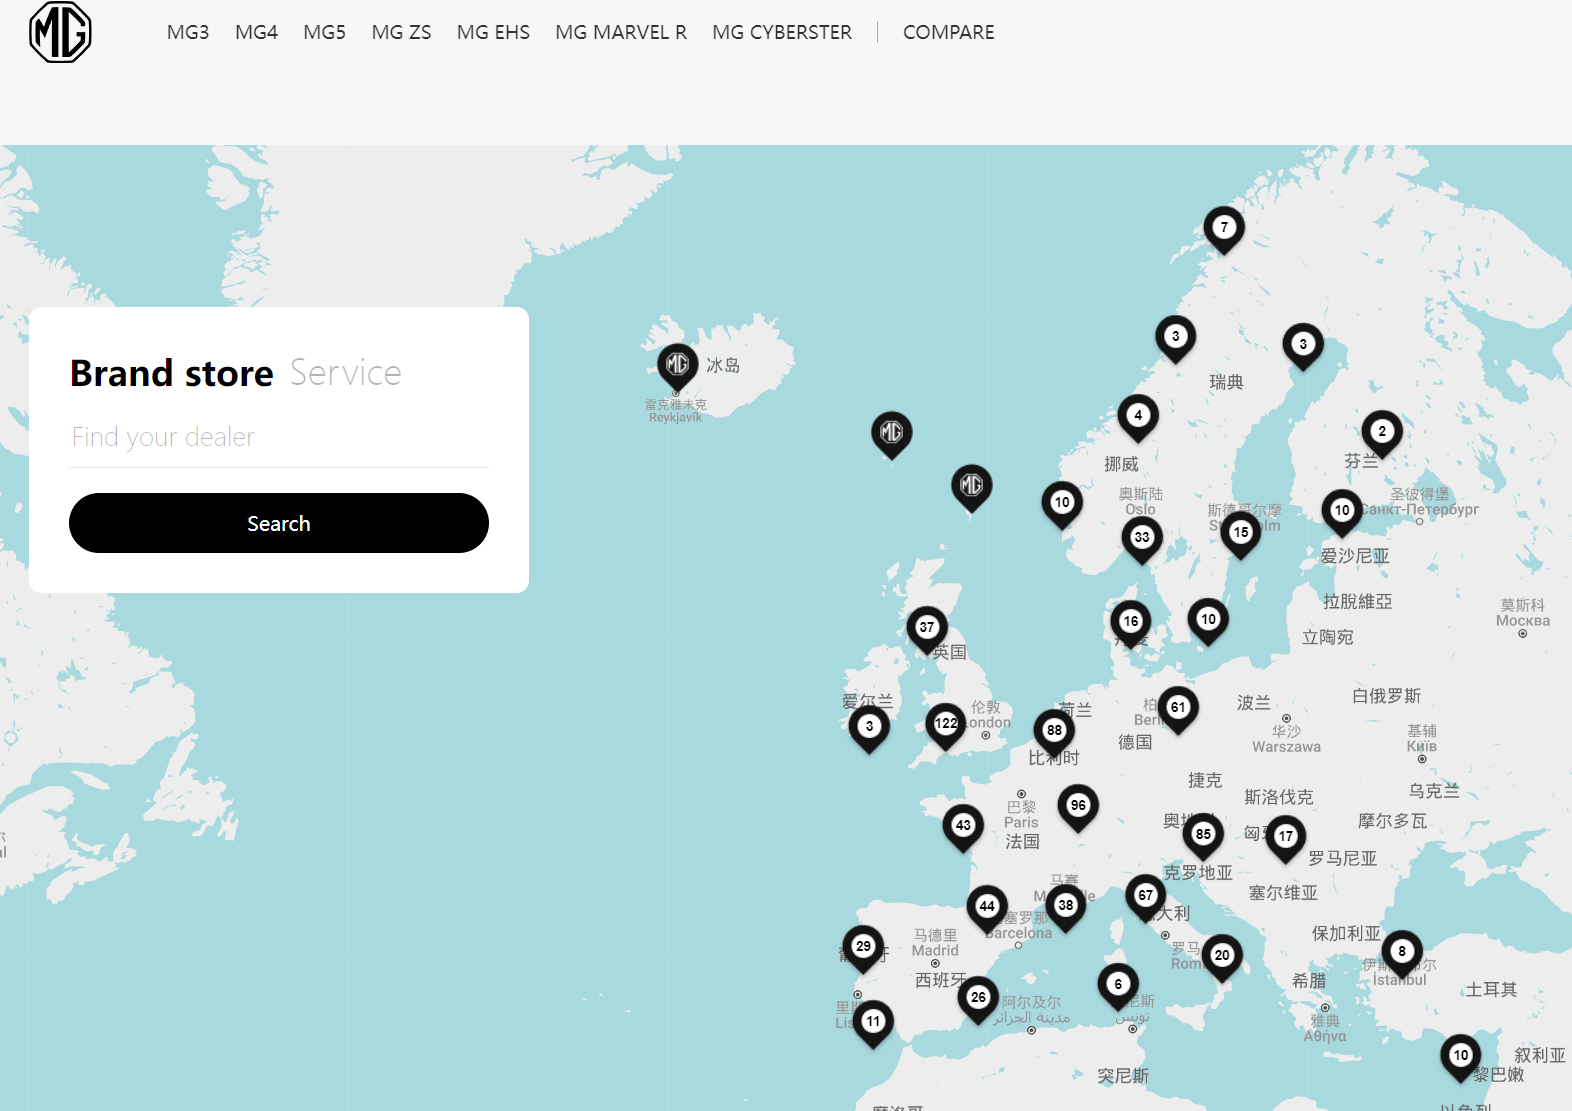Open the MG CYBERSTER menu item
The height and width of the screenshot is (1111, 1572).
(781, 32)
